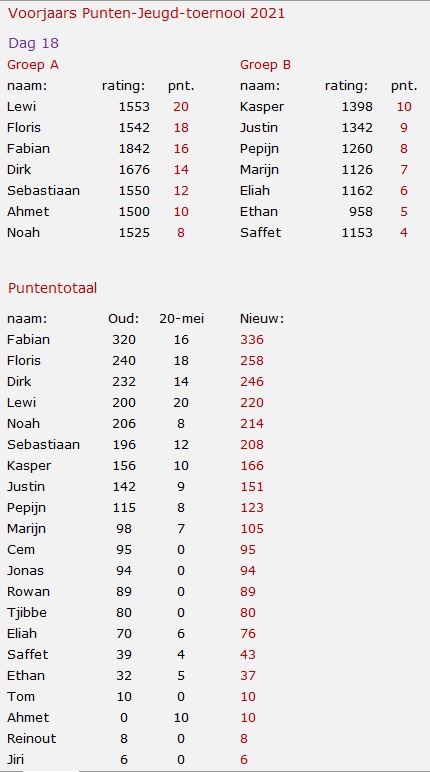
Task: Click Saffet's 4 points in Groep B
Action: [404, 232]
